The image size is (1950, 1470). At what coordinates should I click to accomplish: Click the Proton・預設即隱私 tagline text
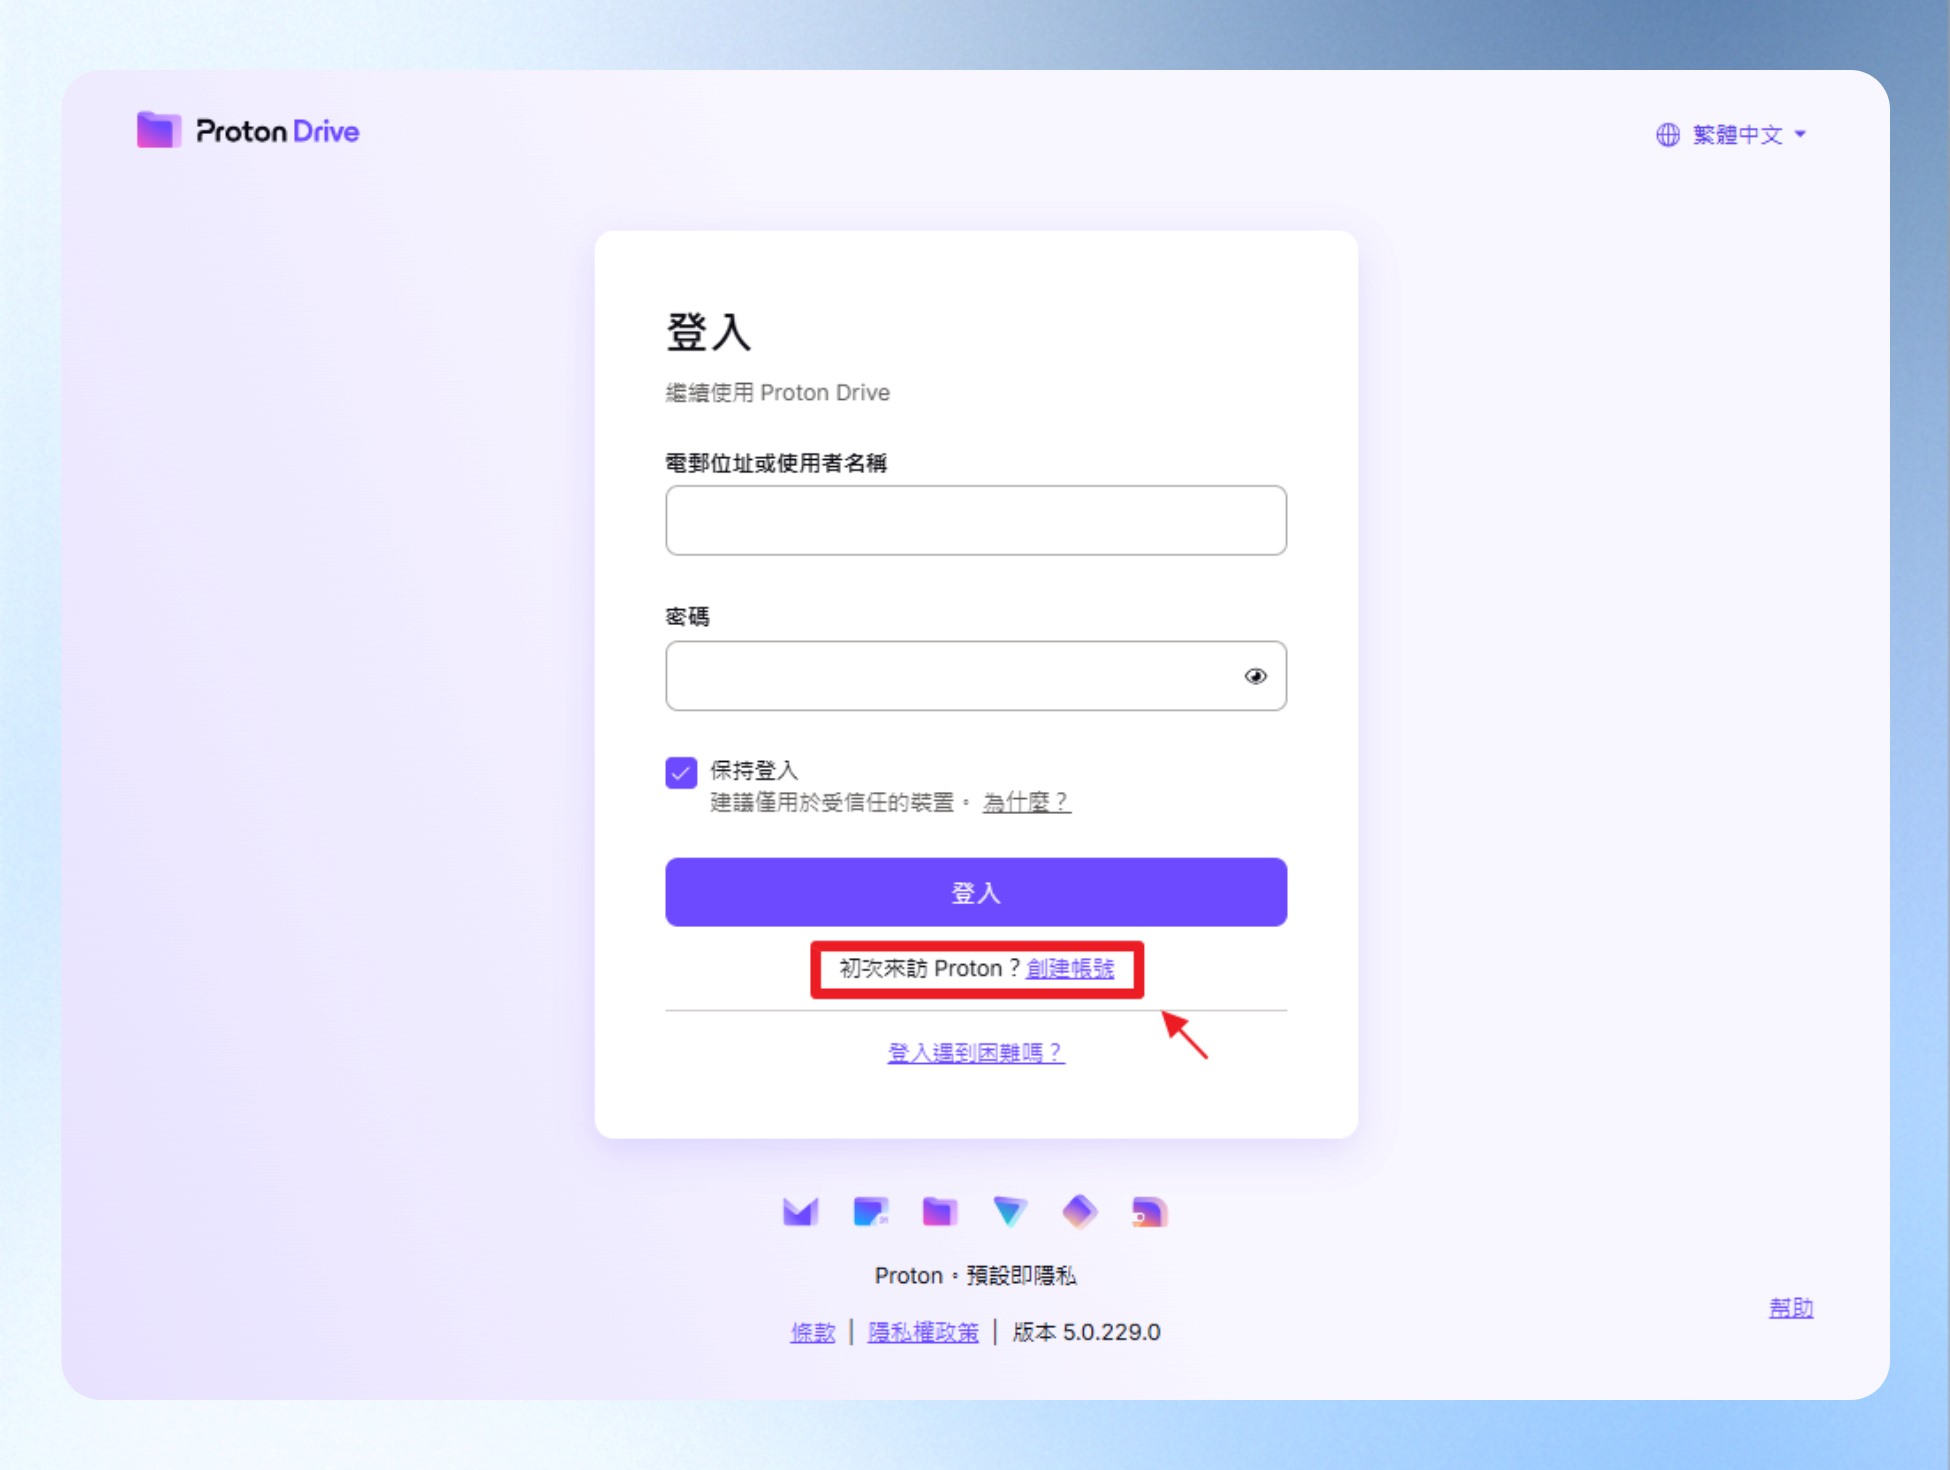coord(976,1275)
